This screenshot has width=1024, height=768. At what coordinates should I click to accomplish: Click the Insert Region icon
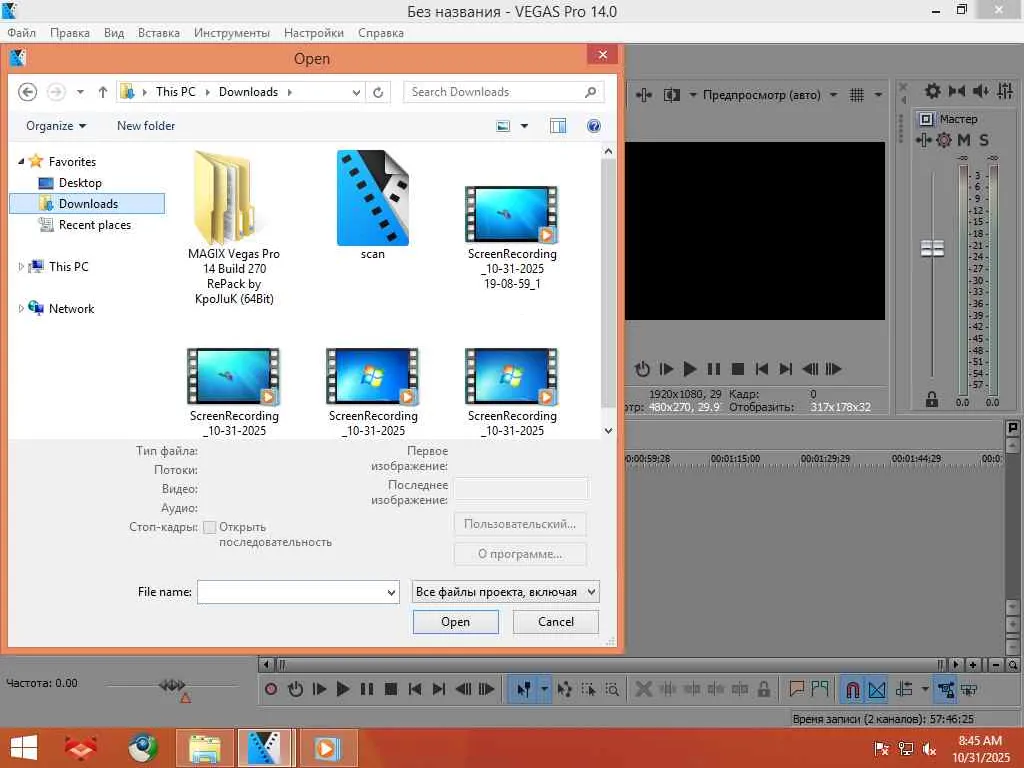tap(820, 689)
